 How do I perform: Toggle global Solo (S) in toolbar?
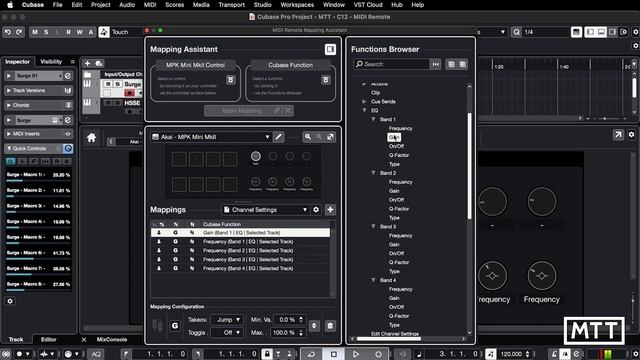tap(46, 32)
